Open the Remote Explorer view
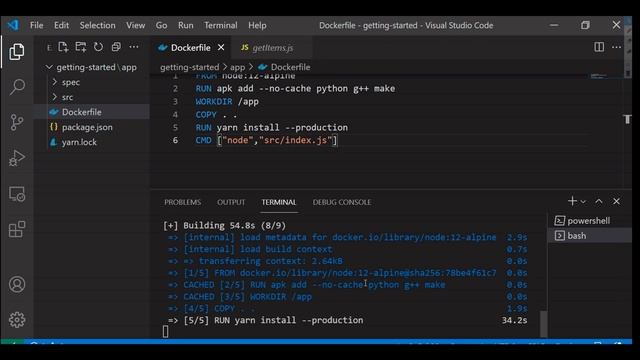Screen dimensions: 640x360 pos(17,194)
